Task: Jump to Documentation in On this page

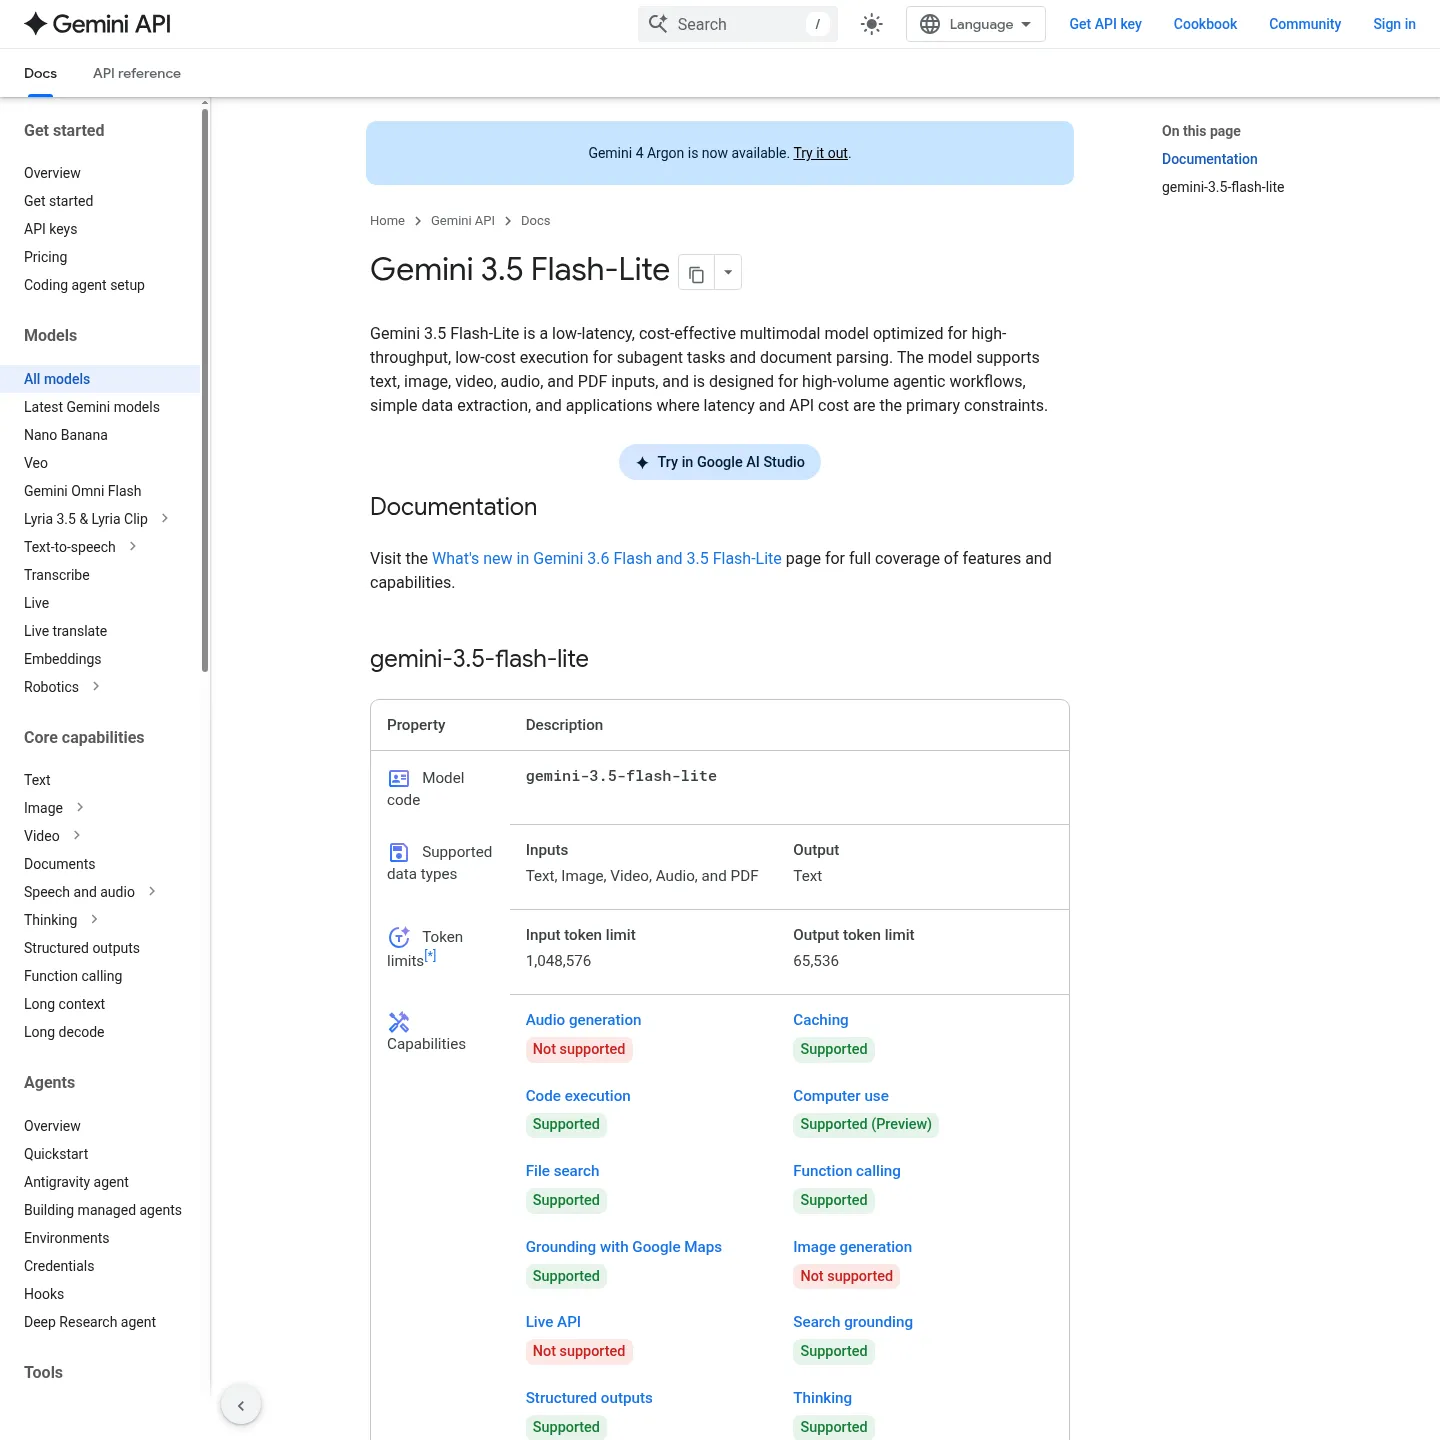Action: click(x=1209, y=159)
